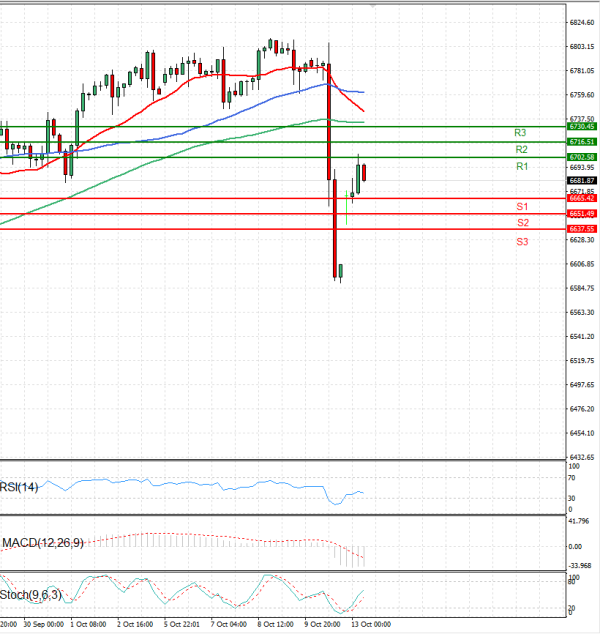The width and height of the screenshot is (600, 634).
Task: Click the S2 support label
Action: point(522,222)
